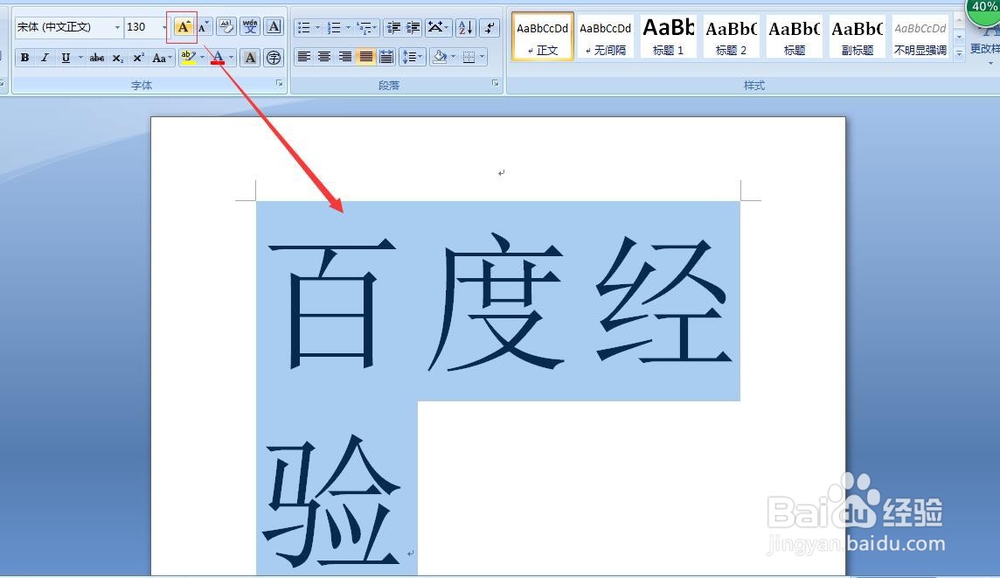Viewport: 1000px width, 578px height.
Task: Click the 更改样式 button
Action: [x=984, y=48]
